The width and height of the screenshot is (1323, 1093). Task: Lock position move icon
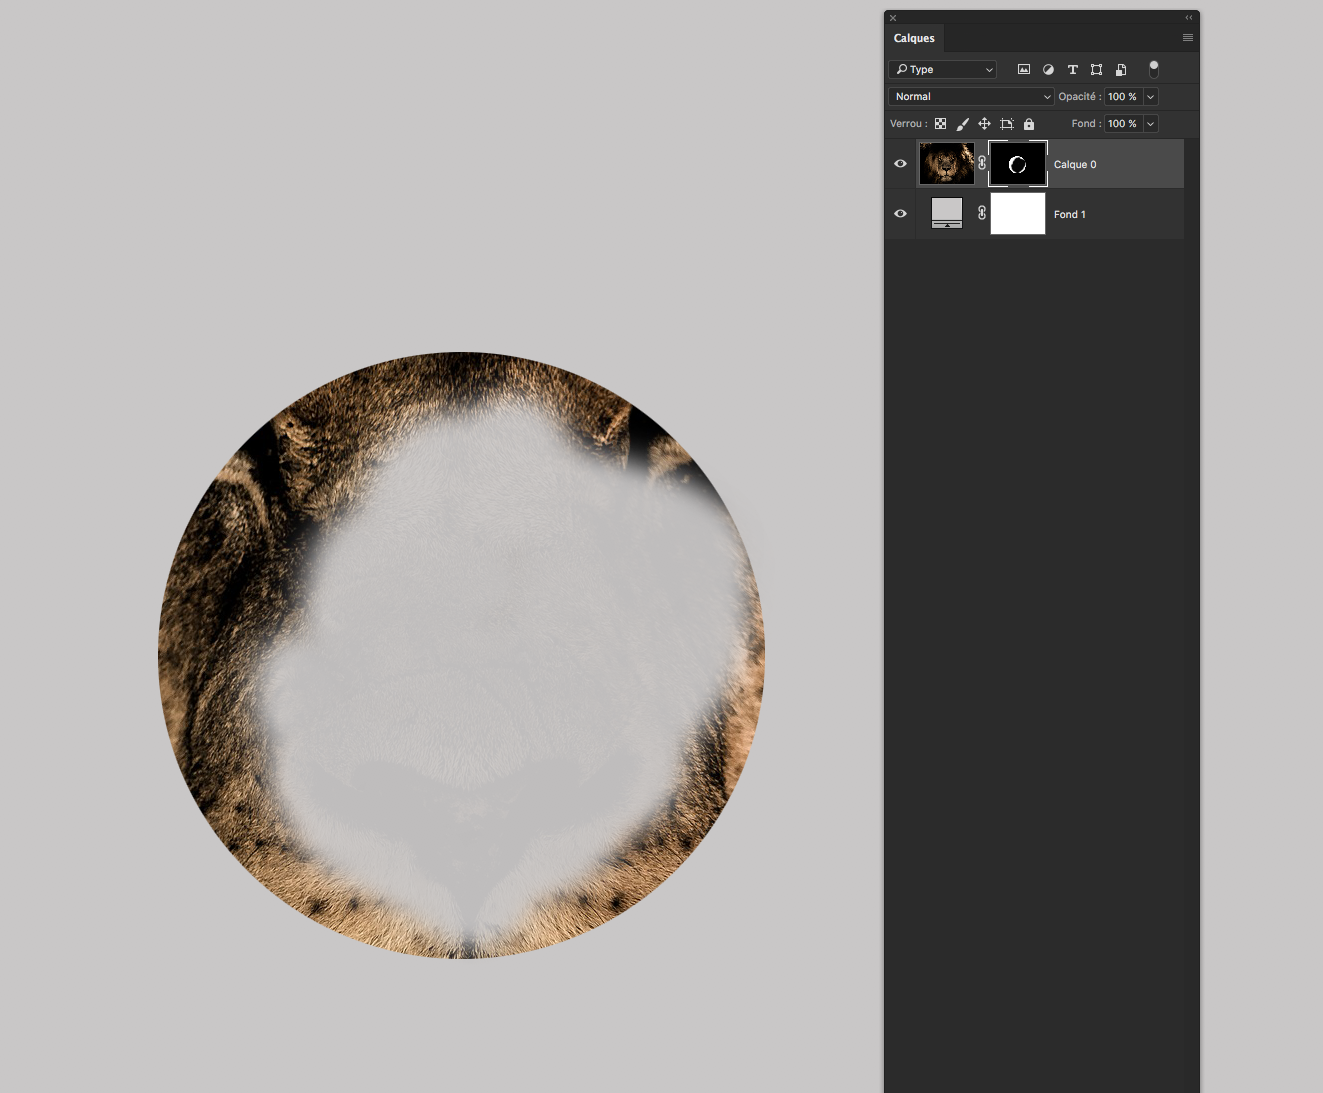[984, 124]
